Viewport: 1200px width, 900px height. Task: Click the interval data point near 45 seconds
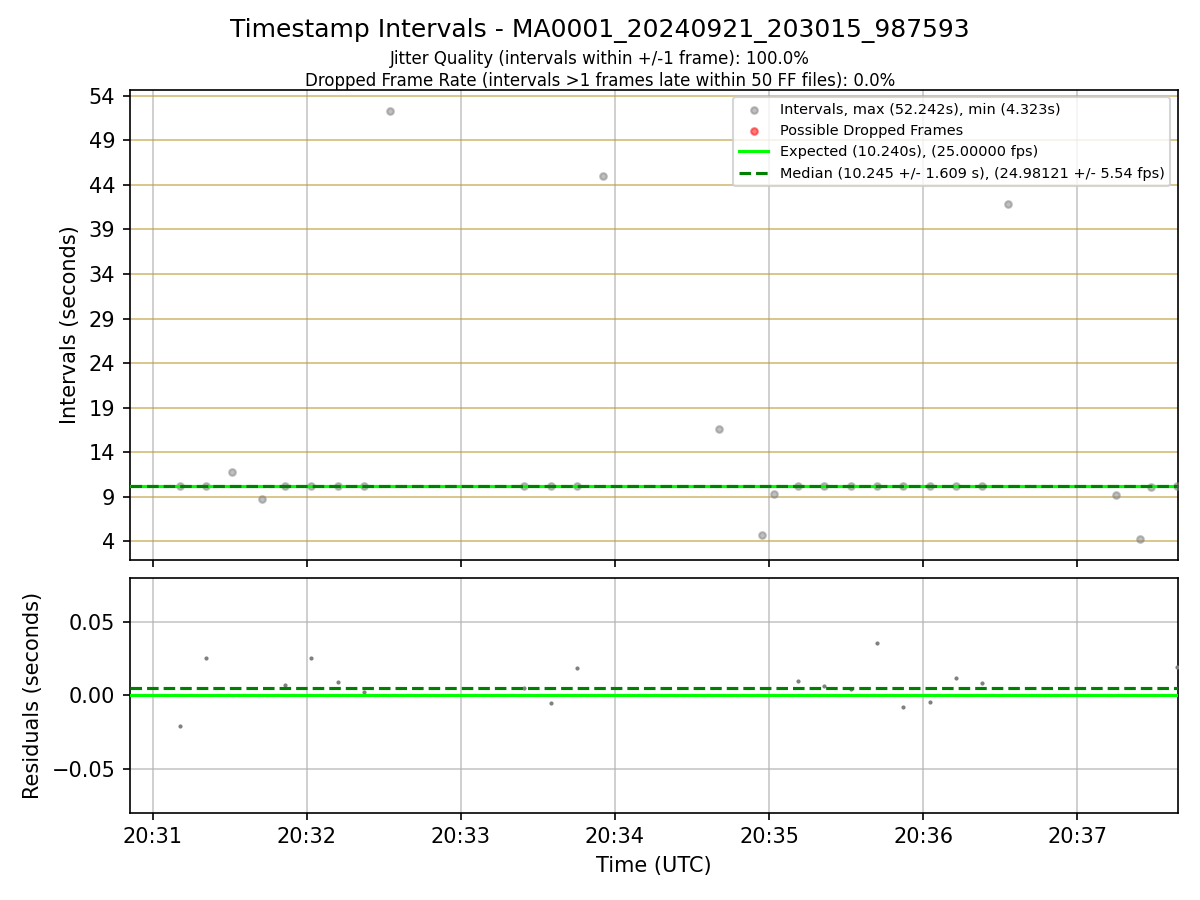point(603,176)
